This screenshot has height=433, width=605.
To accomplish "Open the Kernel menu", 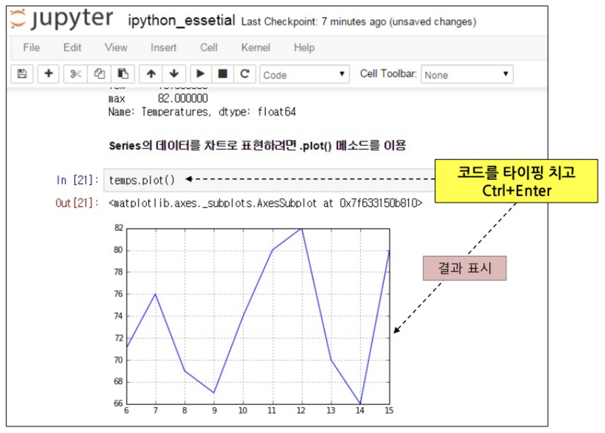I will (255, 47).
